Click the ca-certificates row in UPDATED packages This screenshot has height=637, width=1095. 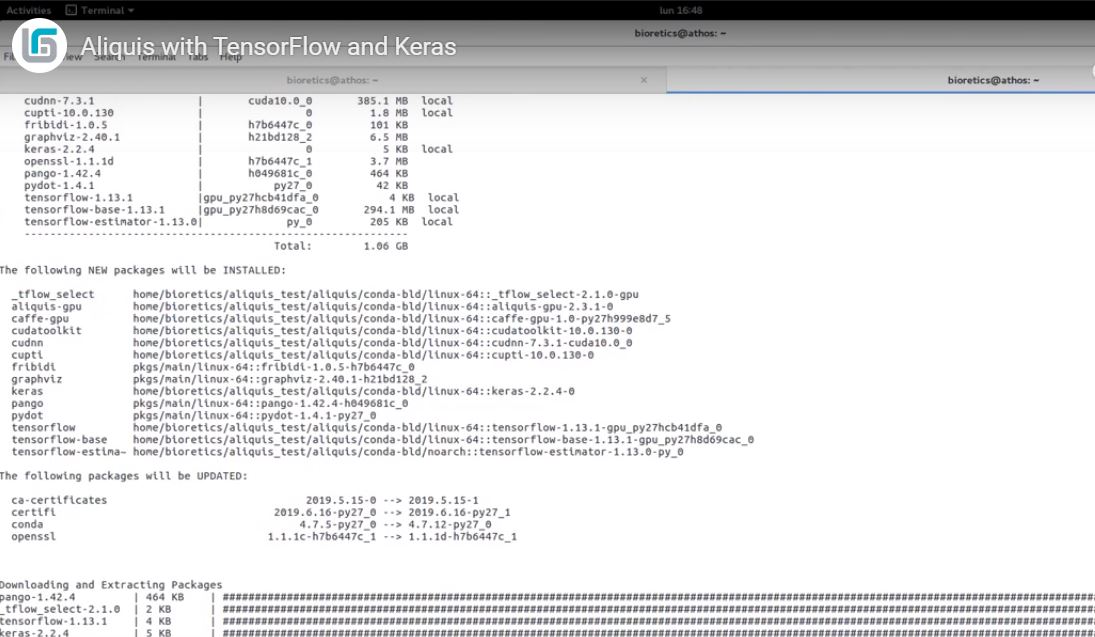point(59,500)
